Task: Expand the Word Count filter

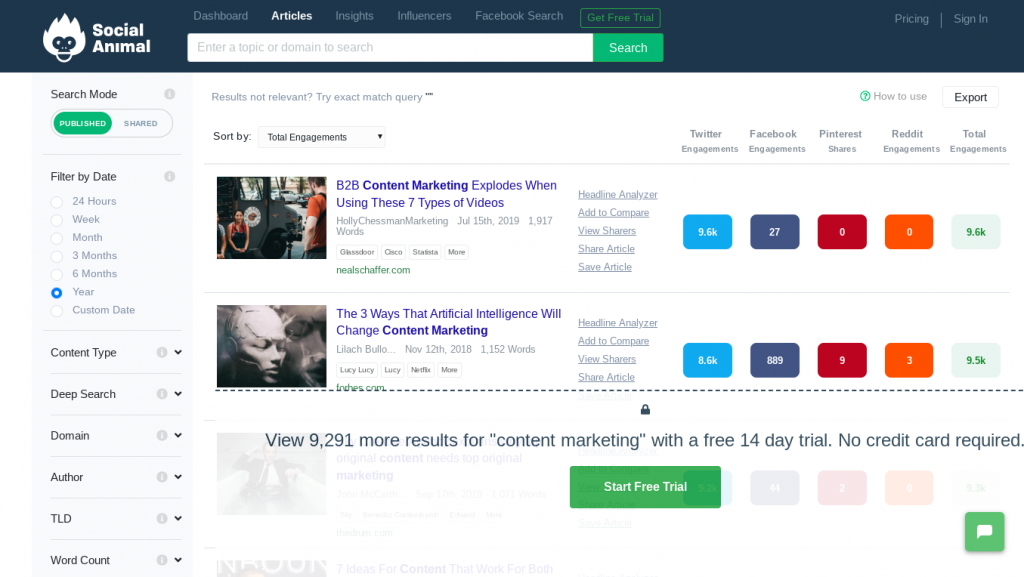Action: click(178, 560)
